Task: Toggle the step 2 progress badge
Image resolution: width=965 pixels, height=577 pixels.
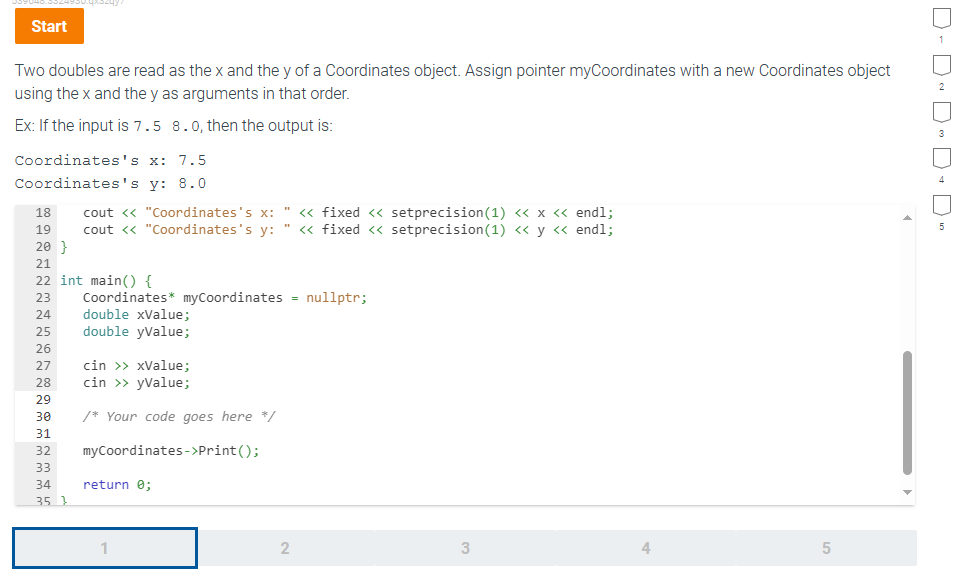Action: point(940,65)
